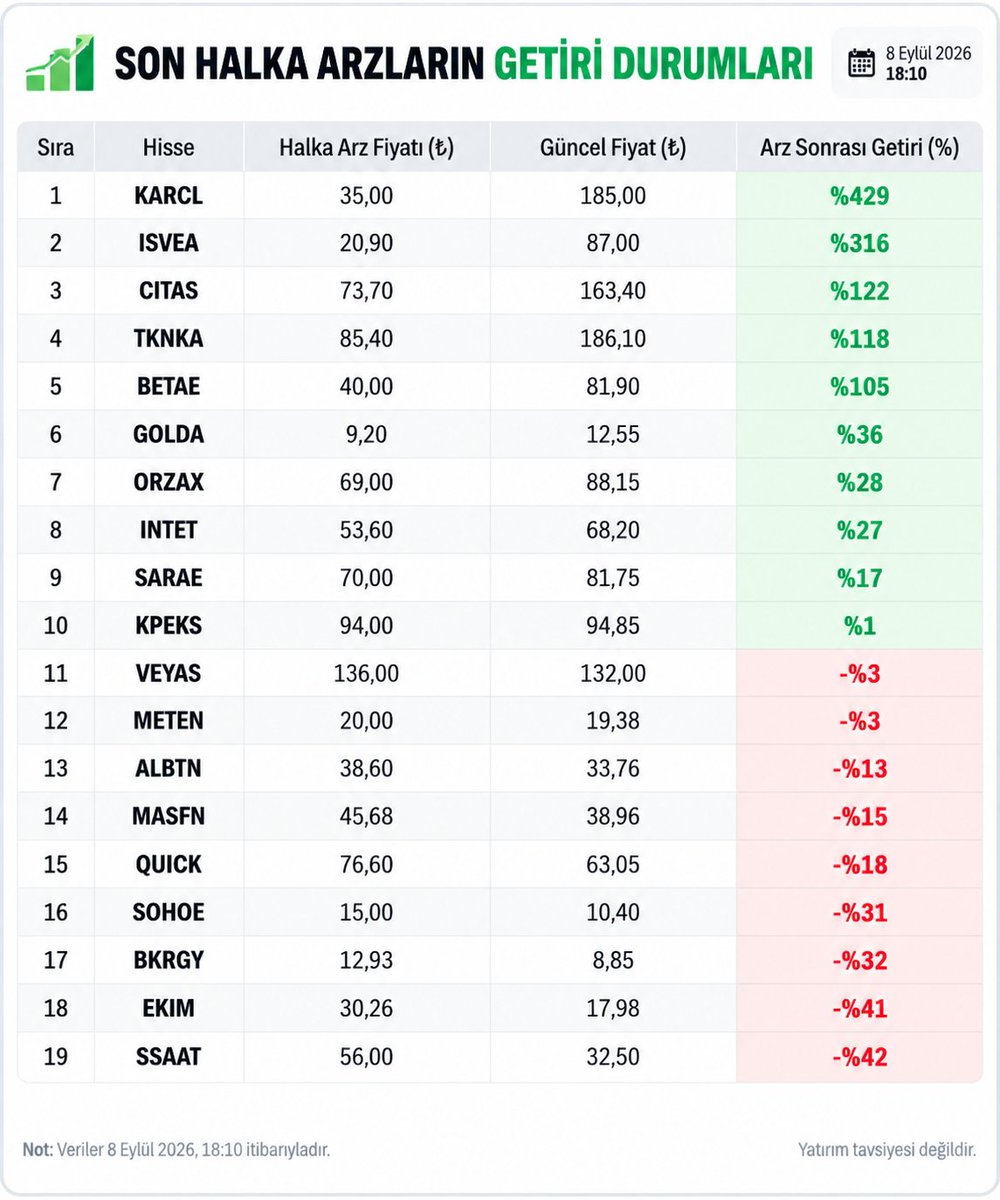Click the %118 return value for TKNKA
1000x1200 pixels.
[x=860, y=339]
